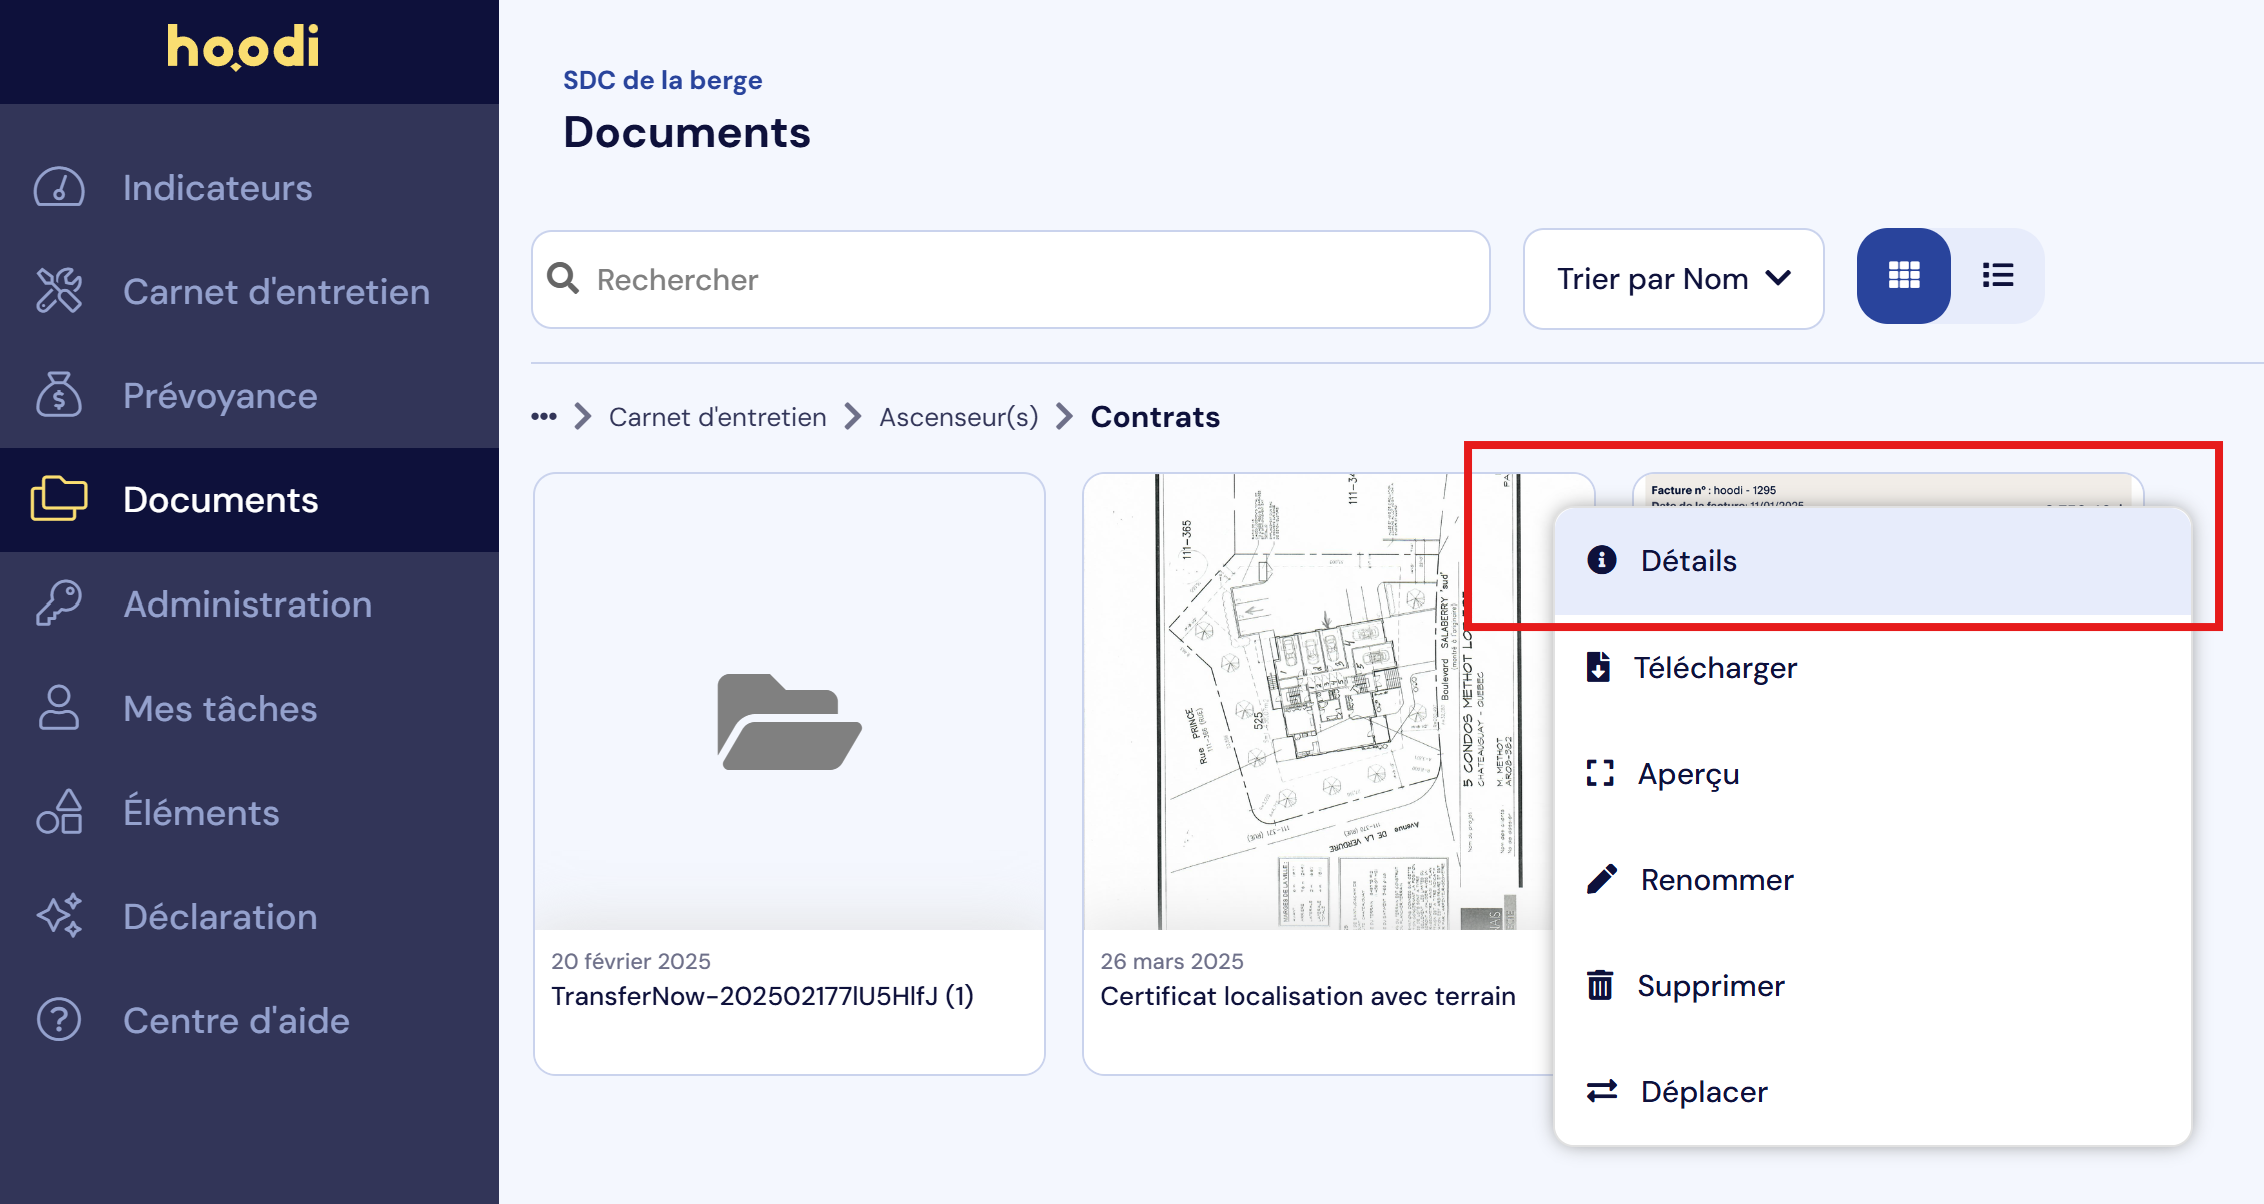
Task: Click Supprimer in the context menu
Action: tap(1710, 985)
